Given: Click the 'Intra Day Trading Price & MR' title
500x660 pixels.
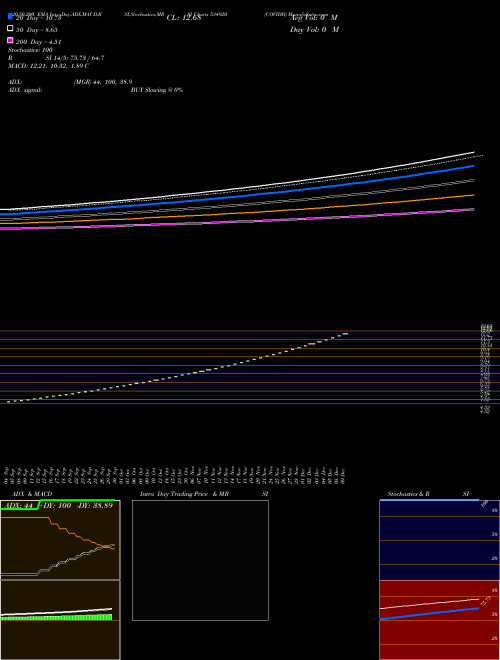Looking at the screenshot, I should click(x=184, y=494).
